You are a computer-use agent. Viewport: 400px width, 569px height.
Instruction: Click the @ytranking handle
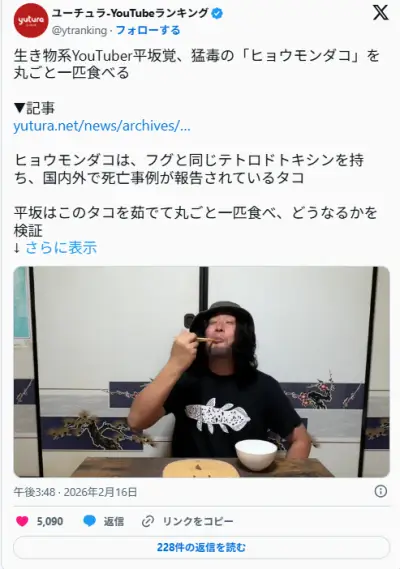(79, 30)
